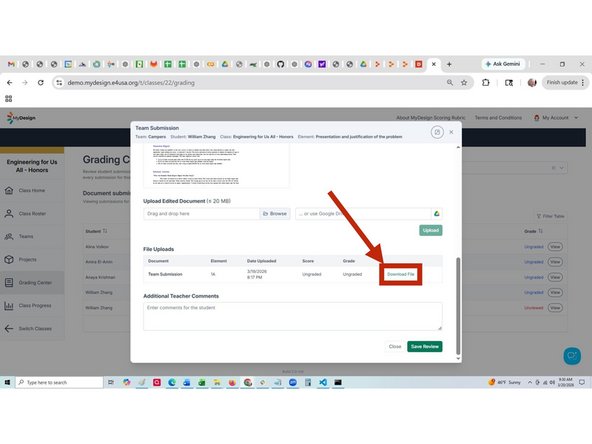Click the browser back arrow

tap(10, 83)
